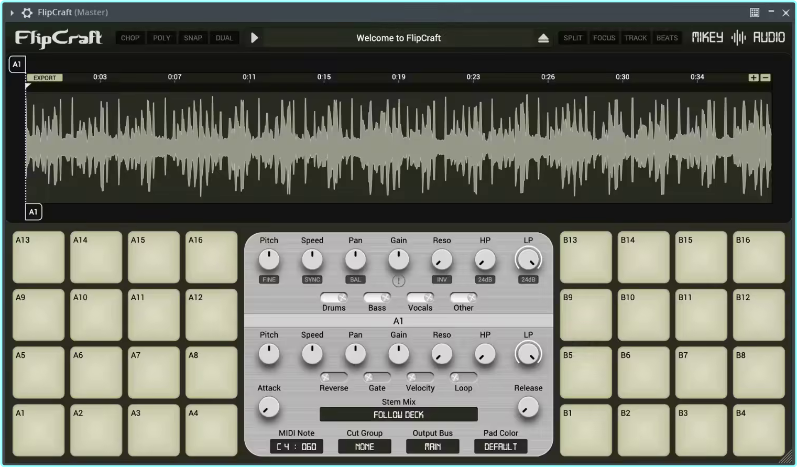Click the waveform display

[x=399, y=145]
